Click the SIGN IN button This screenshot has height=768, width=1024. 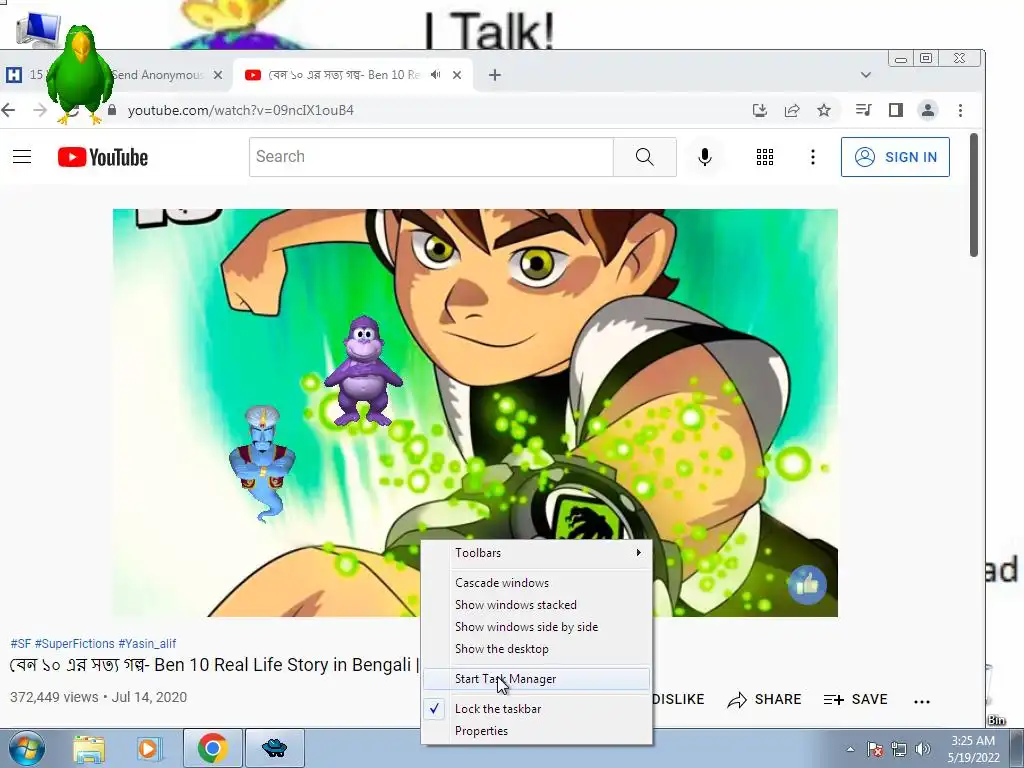pyautogui.click(x=895, y=157)
